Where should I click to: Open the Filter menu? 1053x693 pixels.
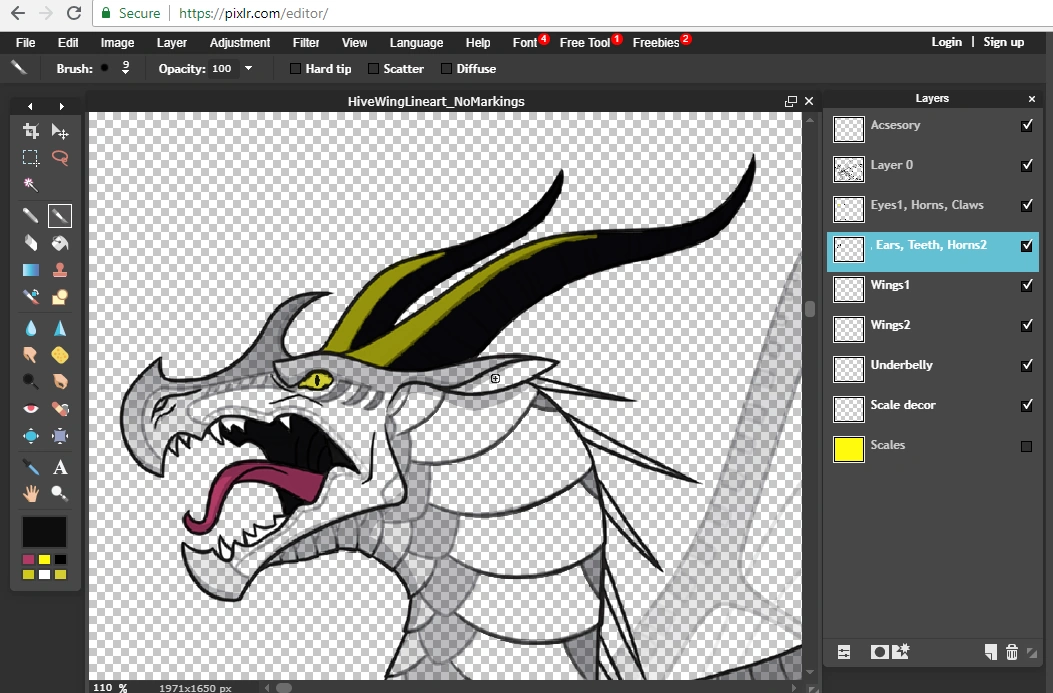pyautogui.click(x=306, y=43)
